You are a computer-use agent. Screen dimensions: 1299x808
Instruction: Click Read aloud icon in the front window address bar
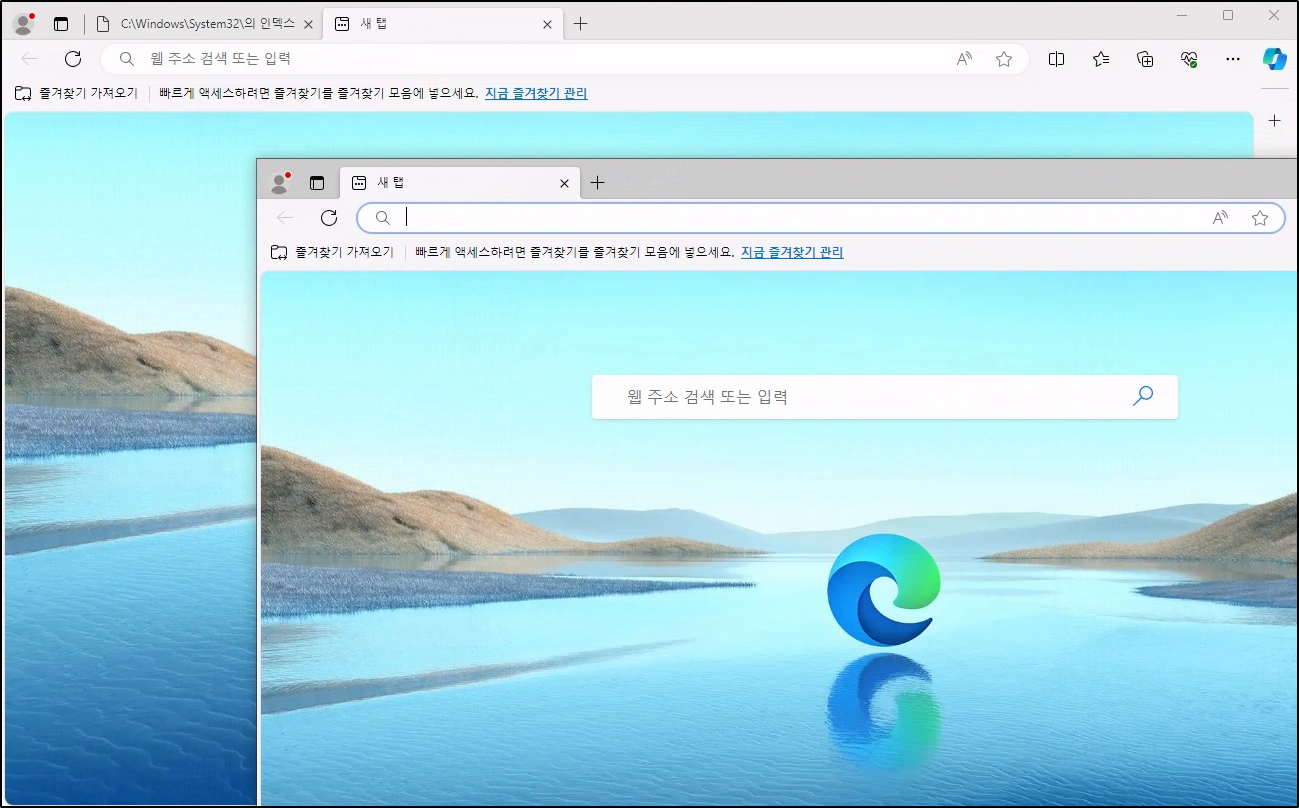pyautogui.click(x=1220, y=218)
